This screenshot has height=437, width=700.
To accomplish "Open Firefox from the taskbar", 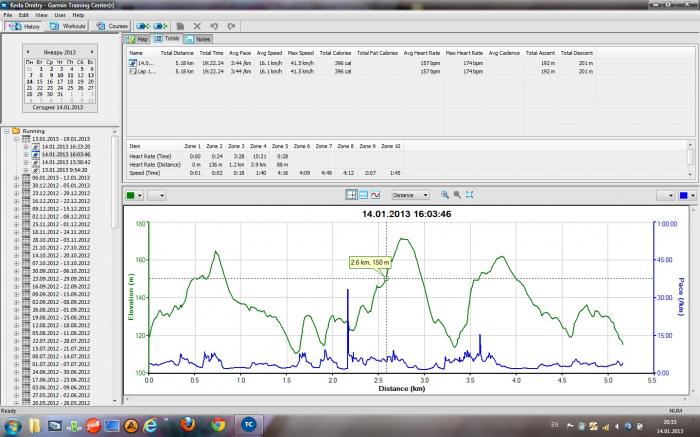I will 188,425.
